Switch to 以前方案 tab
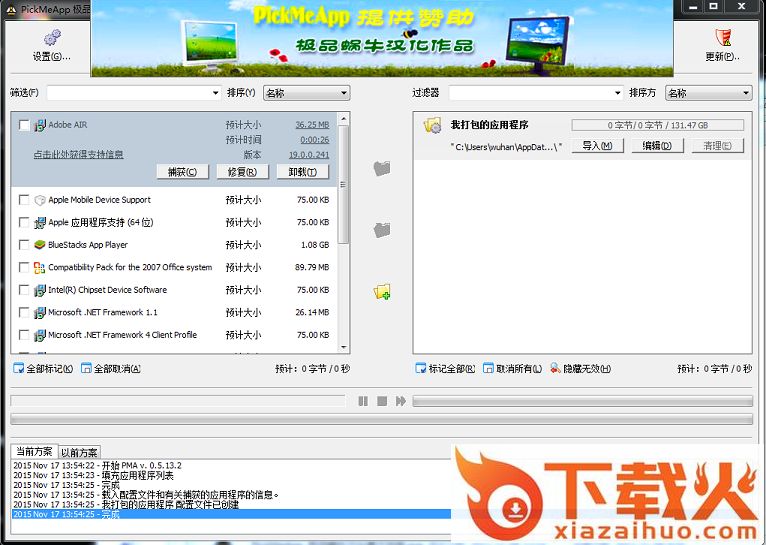Image resolution: width=766 pixels, height=545 pixels. (x=80, y=452)
